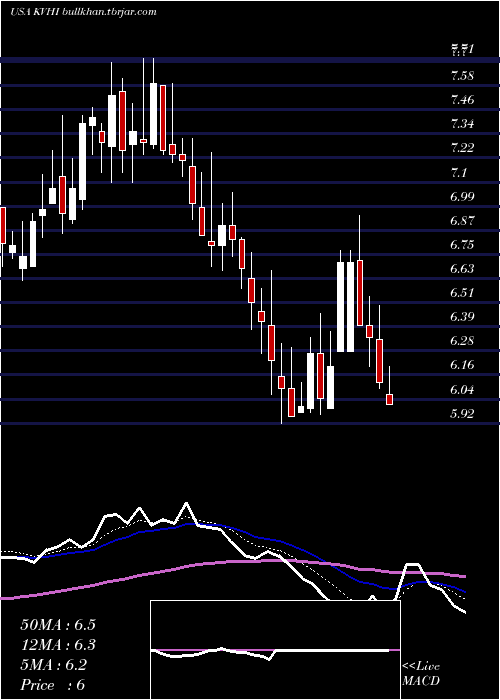Click the 5.92 price axis label
Viewport: 500px width, 700px height.
click(462, 414)
